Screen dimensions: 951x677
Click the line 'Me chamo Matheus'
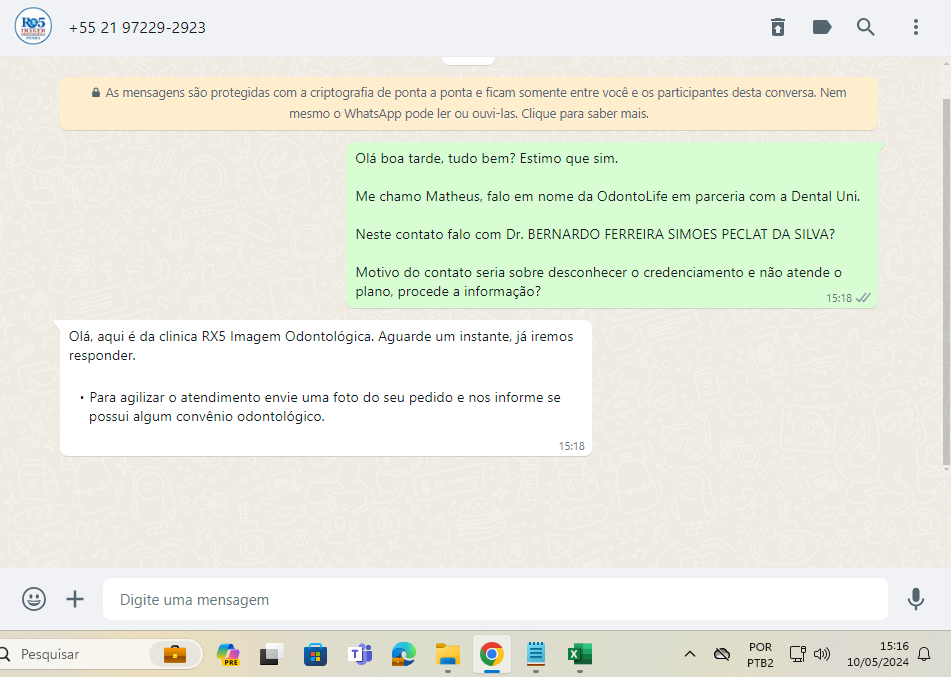pos(608,197)
